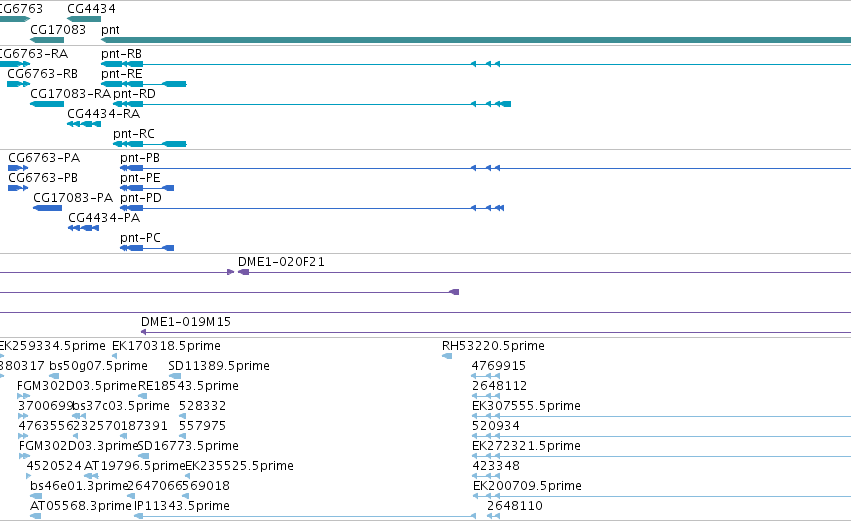Select the pnt-RD transcript label
Viewport: 851px width, 521px height.
[x=134, y=93]
